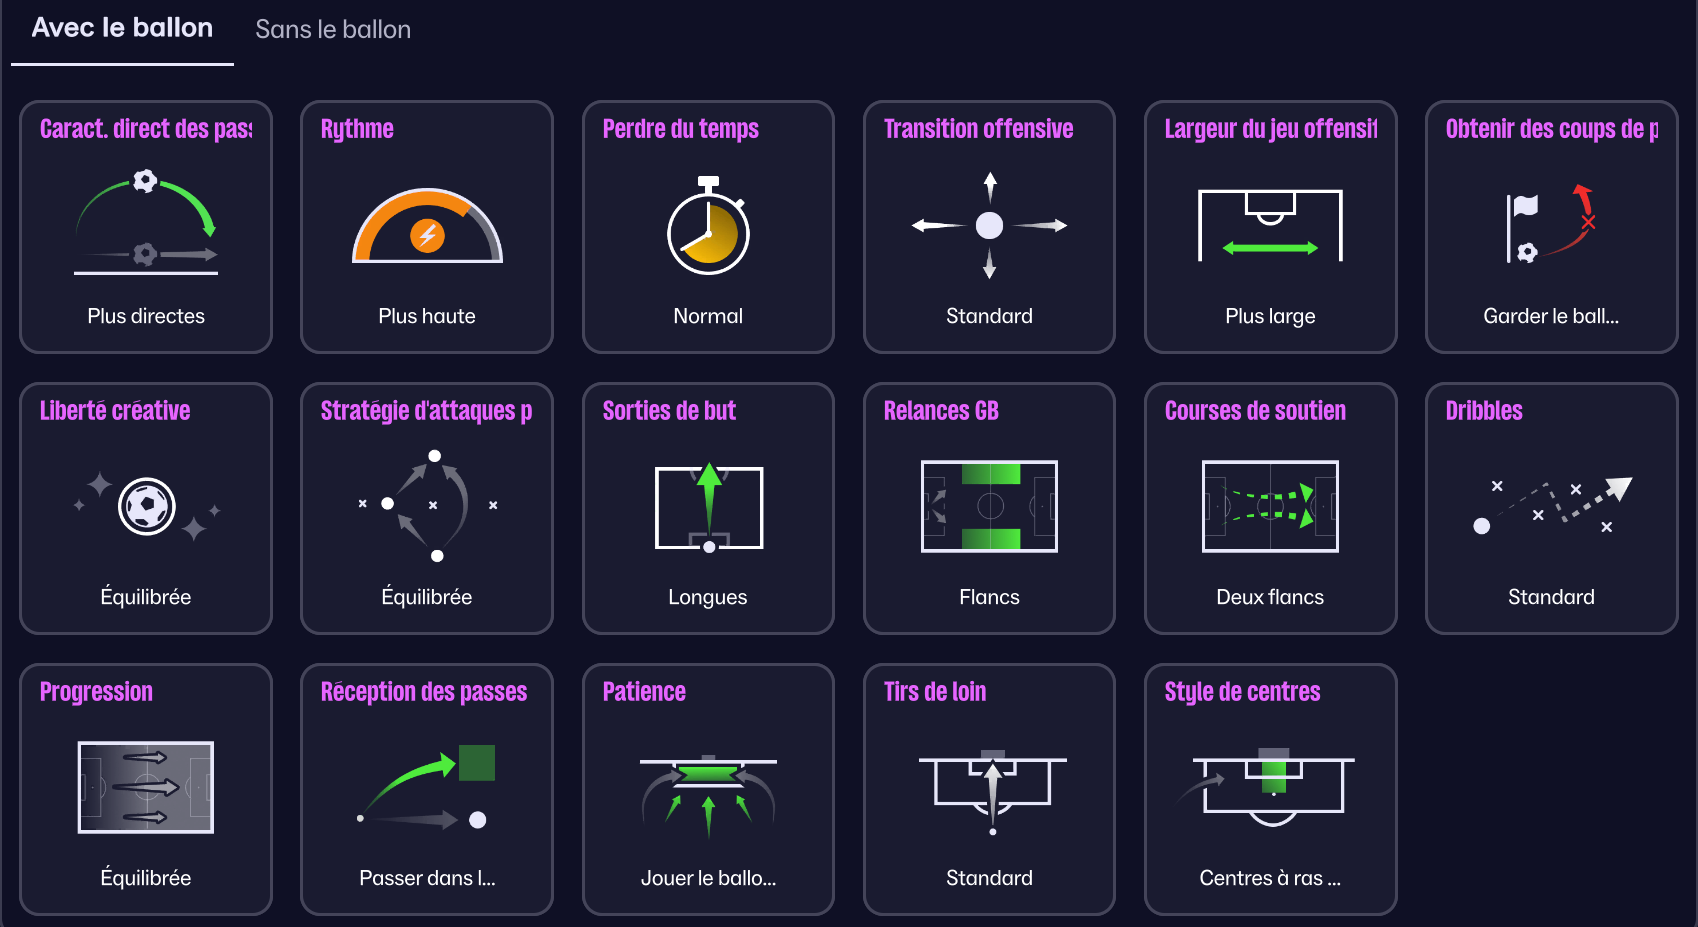This screenshot has width=1698, height=927.
Task: Open the Garder le ball... setting label
Action: pos(1551,316)
